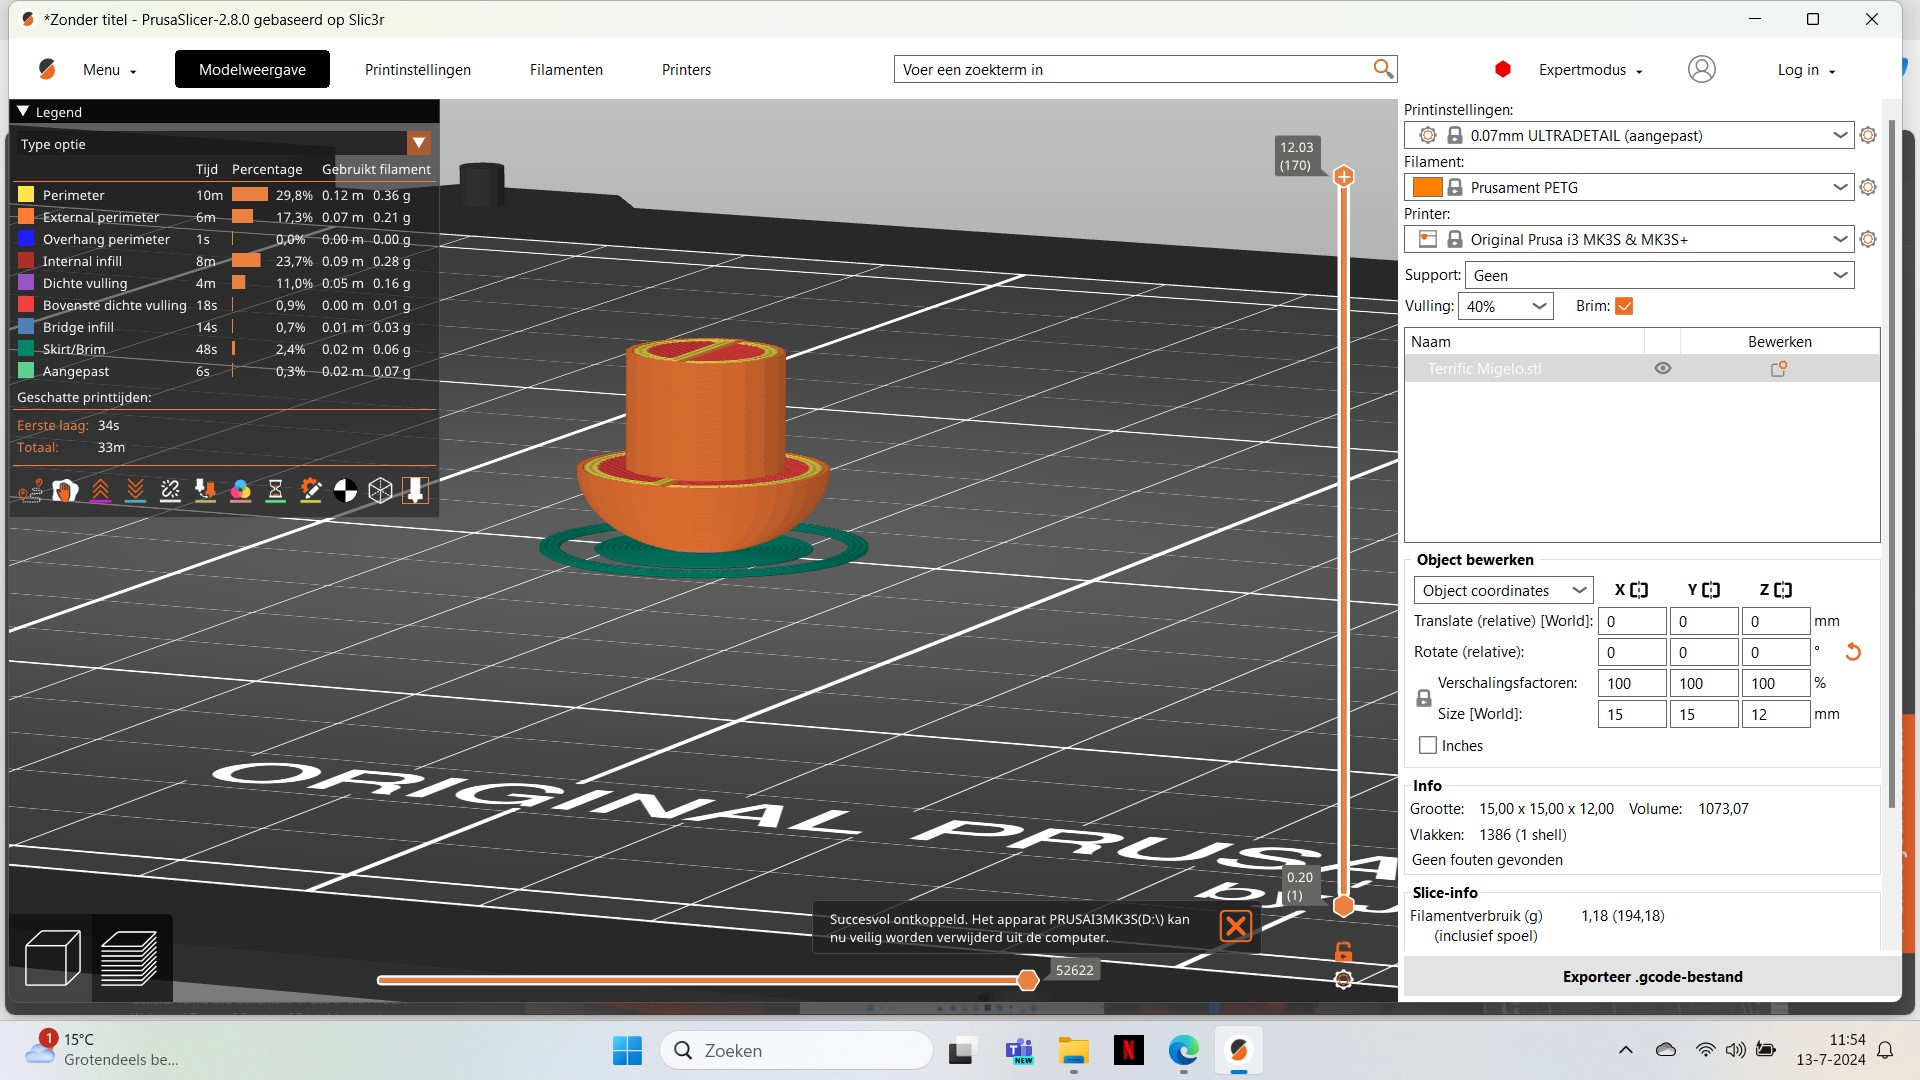1920x1080 pixels.
Task: Click the Naam column header
Action: coord(1525,341)
